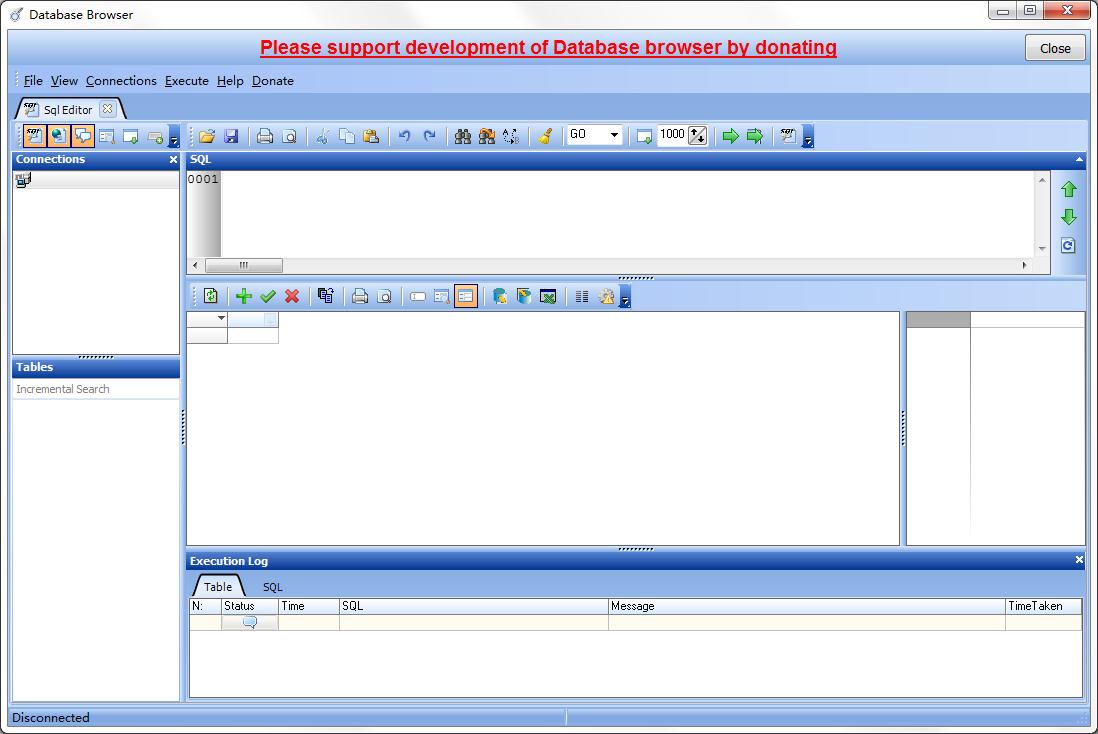The height and width of the screenshot is (734, 1098).
Task: Export the results to Excel
Action: pyautogui.click(x=548, y=296)
